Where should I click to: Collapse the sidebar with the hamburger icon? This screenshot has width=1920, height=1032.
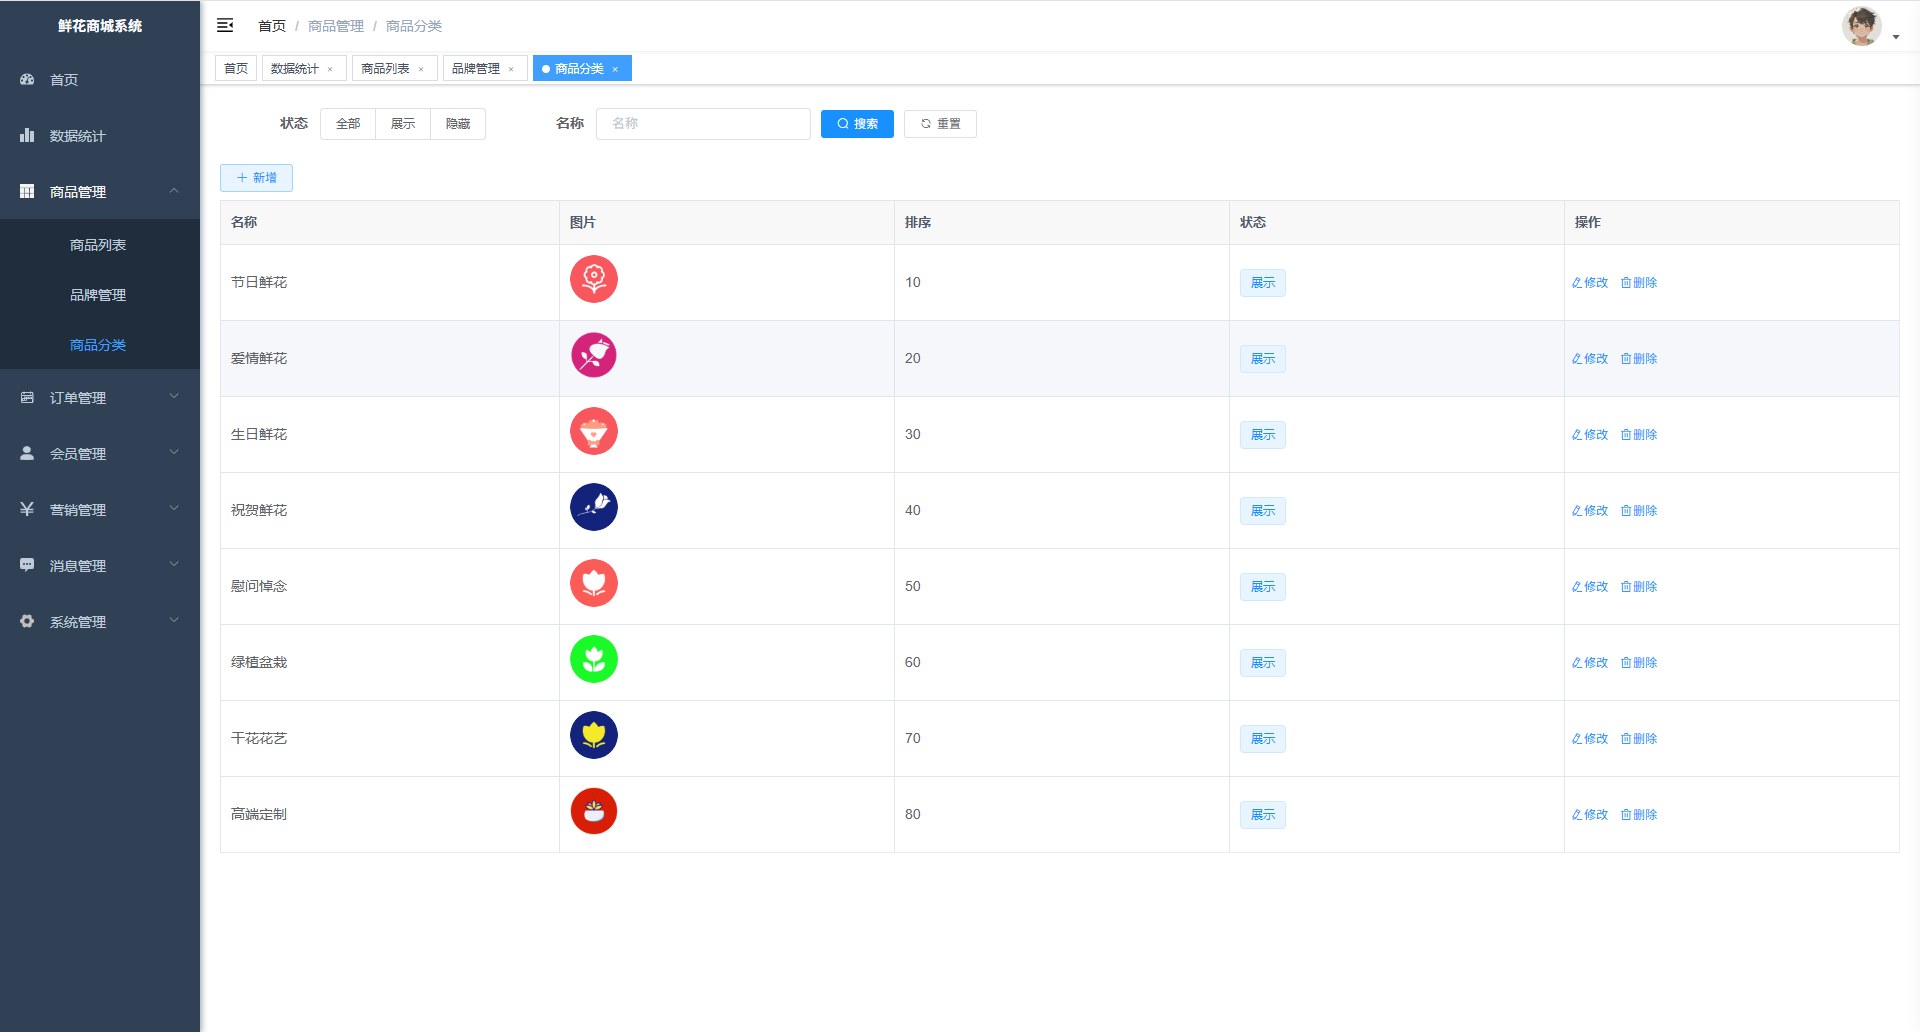[225, 25]
